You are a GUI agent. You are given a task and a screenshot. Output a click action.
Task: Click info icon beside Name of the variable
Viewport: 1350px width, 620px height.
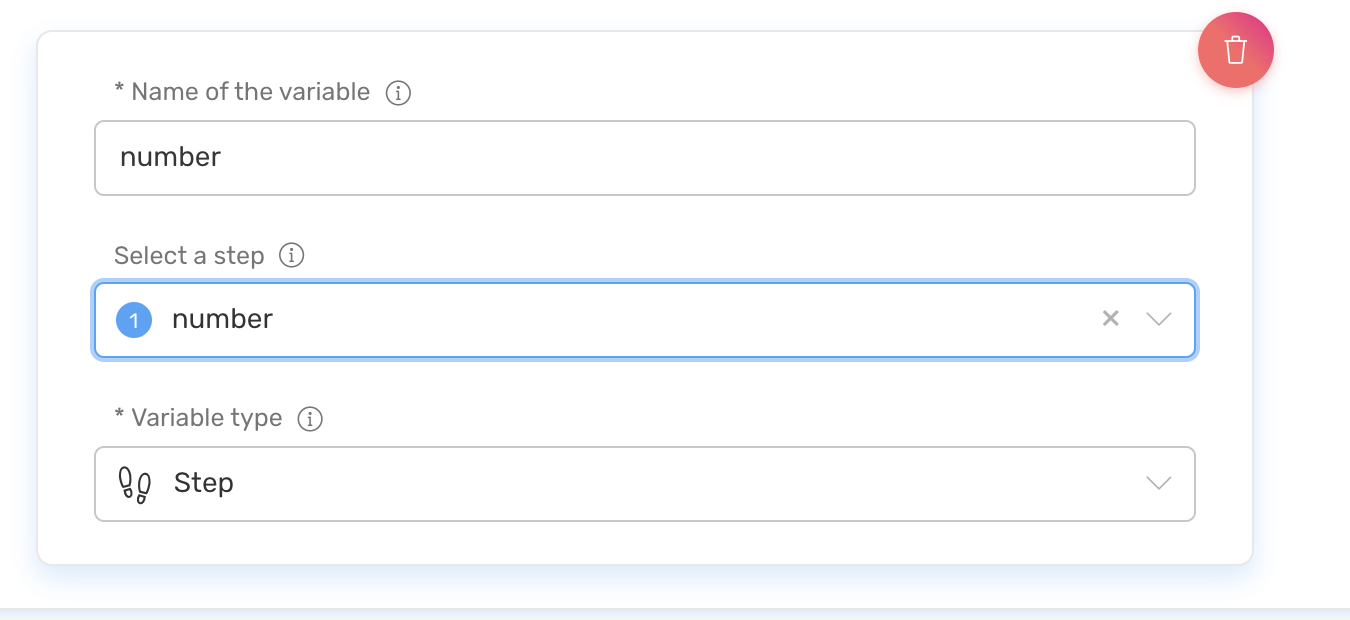point(398,93)
